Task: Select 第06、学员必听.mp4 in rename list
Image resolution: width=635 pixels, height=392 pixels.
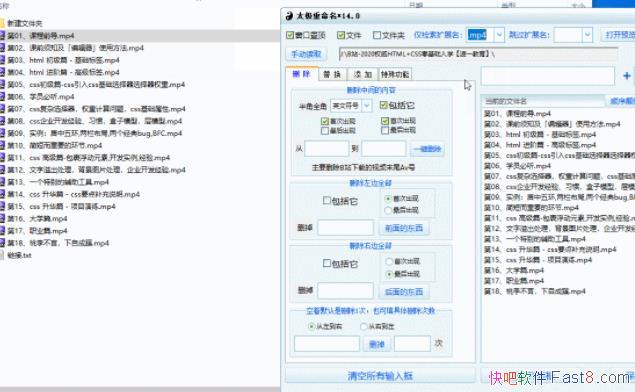Action: [518, 166]
